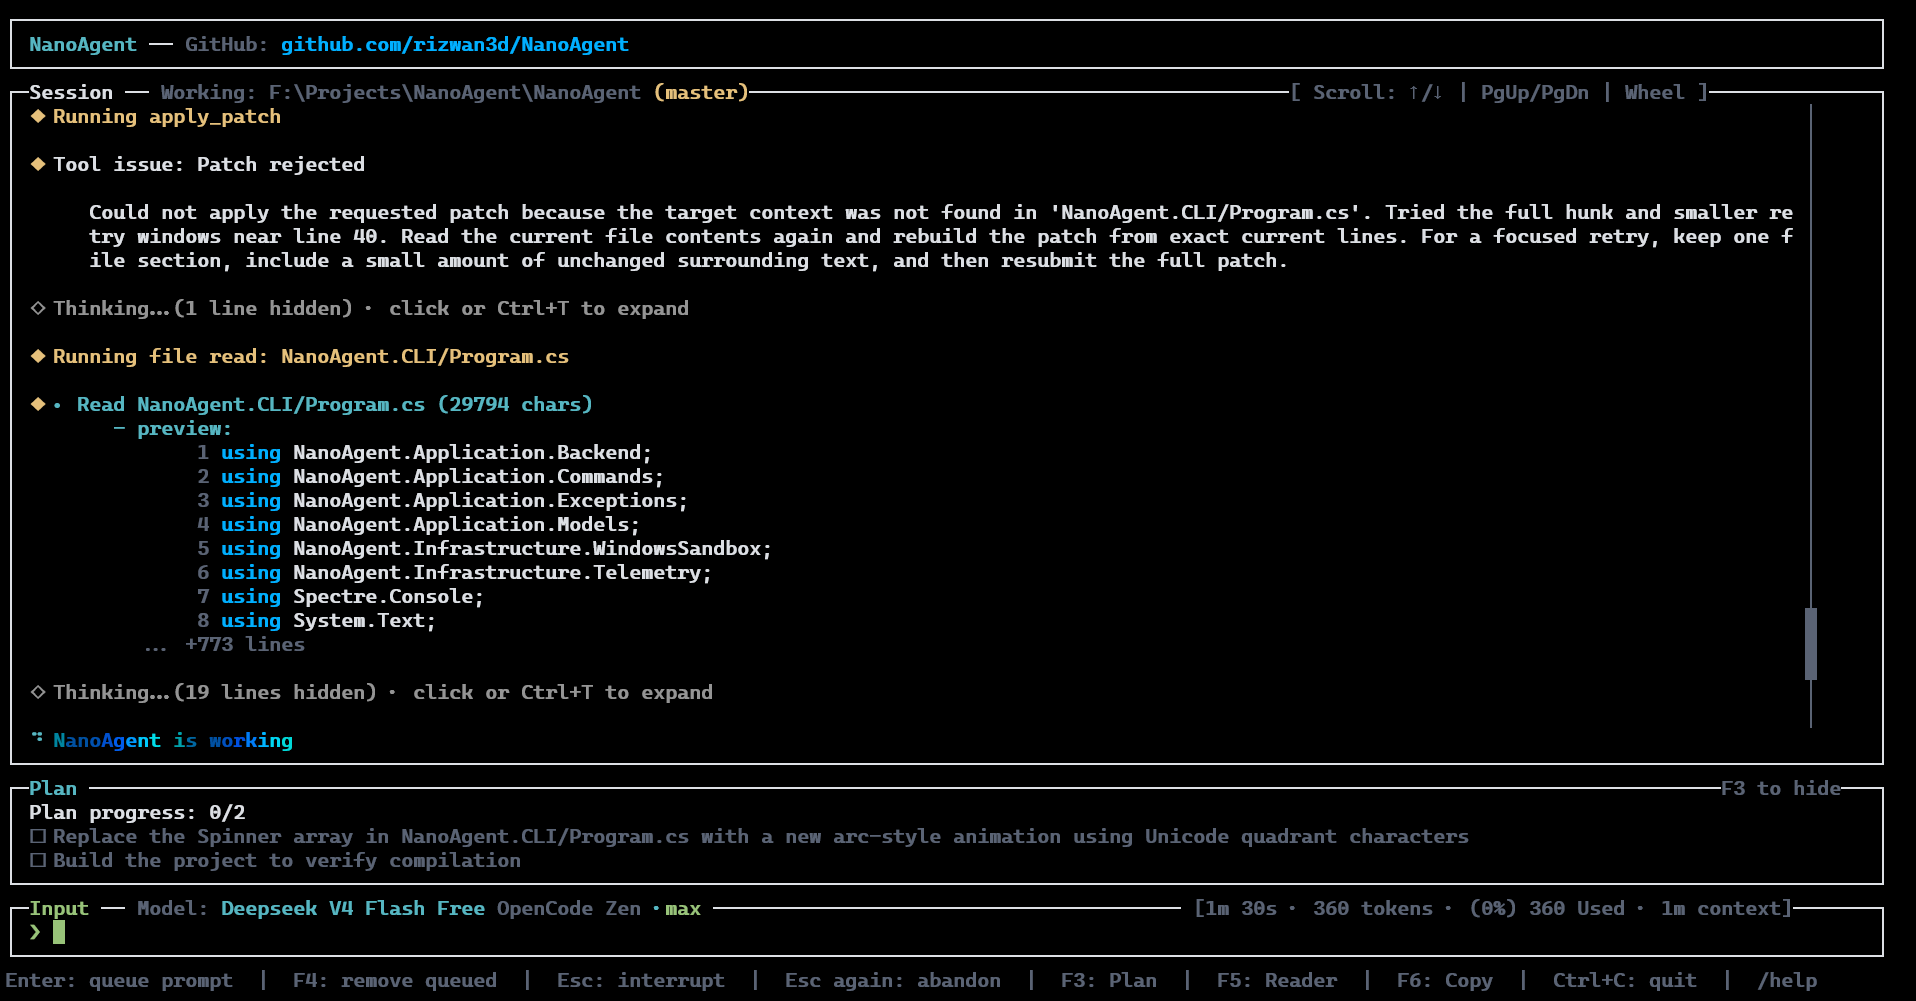Click the 'Wheel' scroll hint
Screen dimensions: 1916x1001
click(1654, 92)
